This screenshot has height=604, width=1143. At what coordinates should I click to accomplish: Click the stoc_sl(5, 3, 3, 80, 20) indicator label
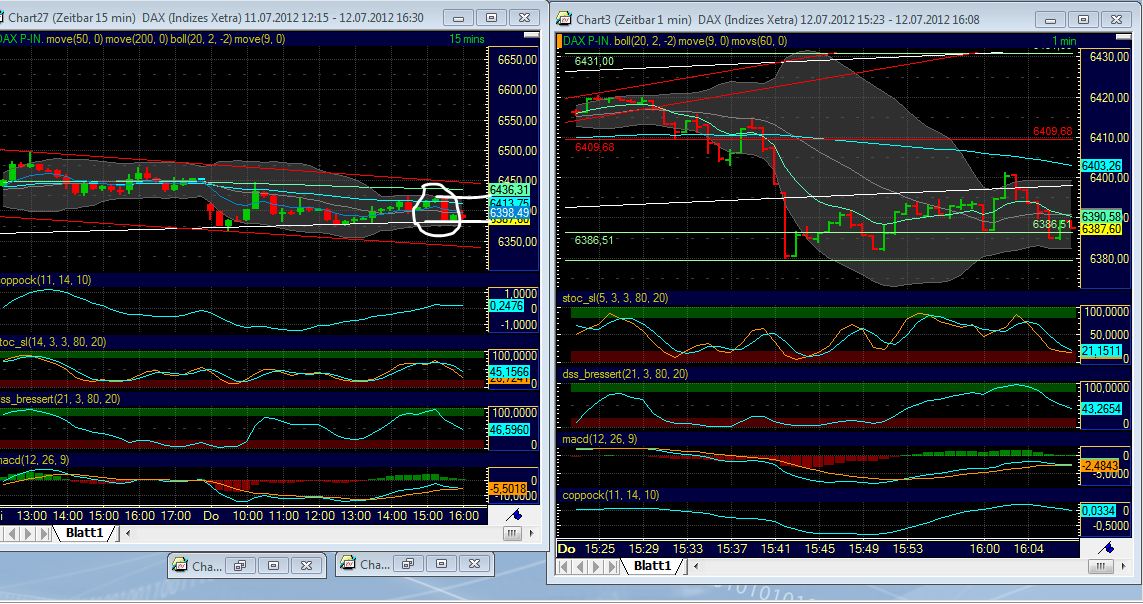(x=617, y=298)
